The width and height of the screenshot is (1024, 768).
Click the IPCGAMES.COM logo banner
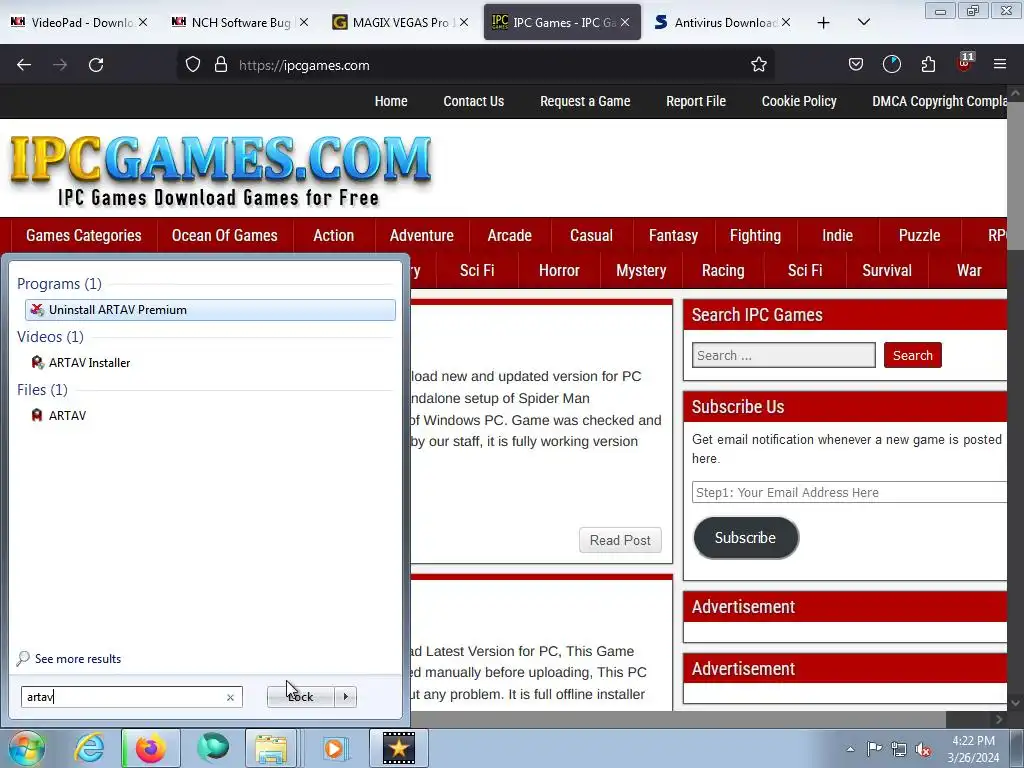221,170
